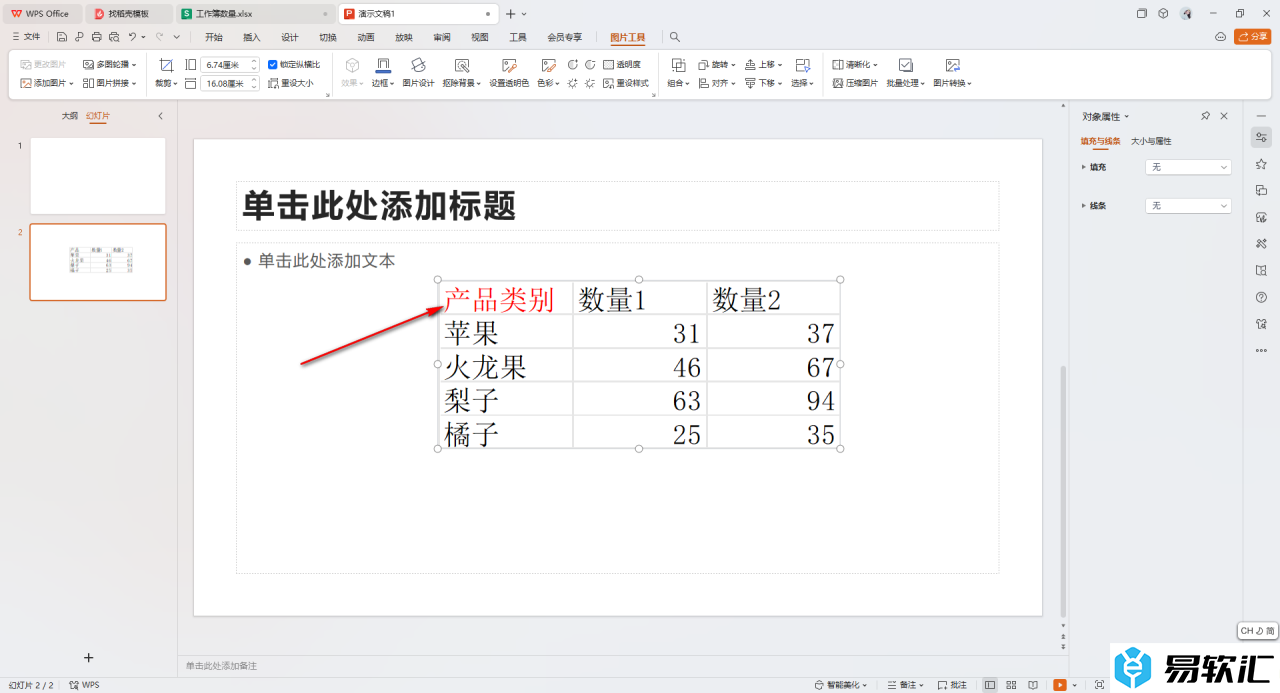1280x693 pixels.
Task: Open the Animation ribbon tab
Action: 366,37
